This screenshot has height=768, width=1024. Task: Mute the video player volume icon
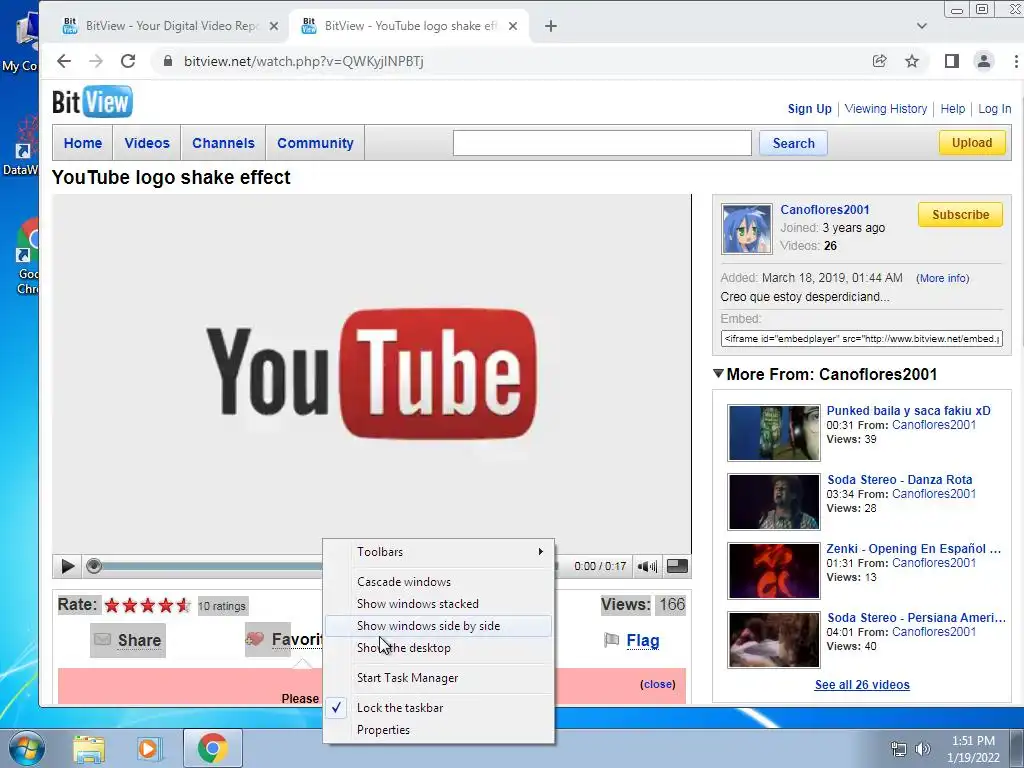pyautogui.click(x=647, y=566)
